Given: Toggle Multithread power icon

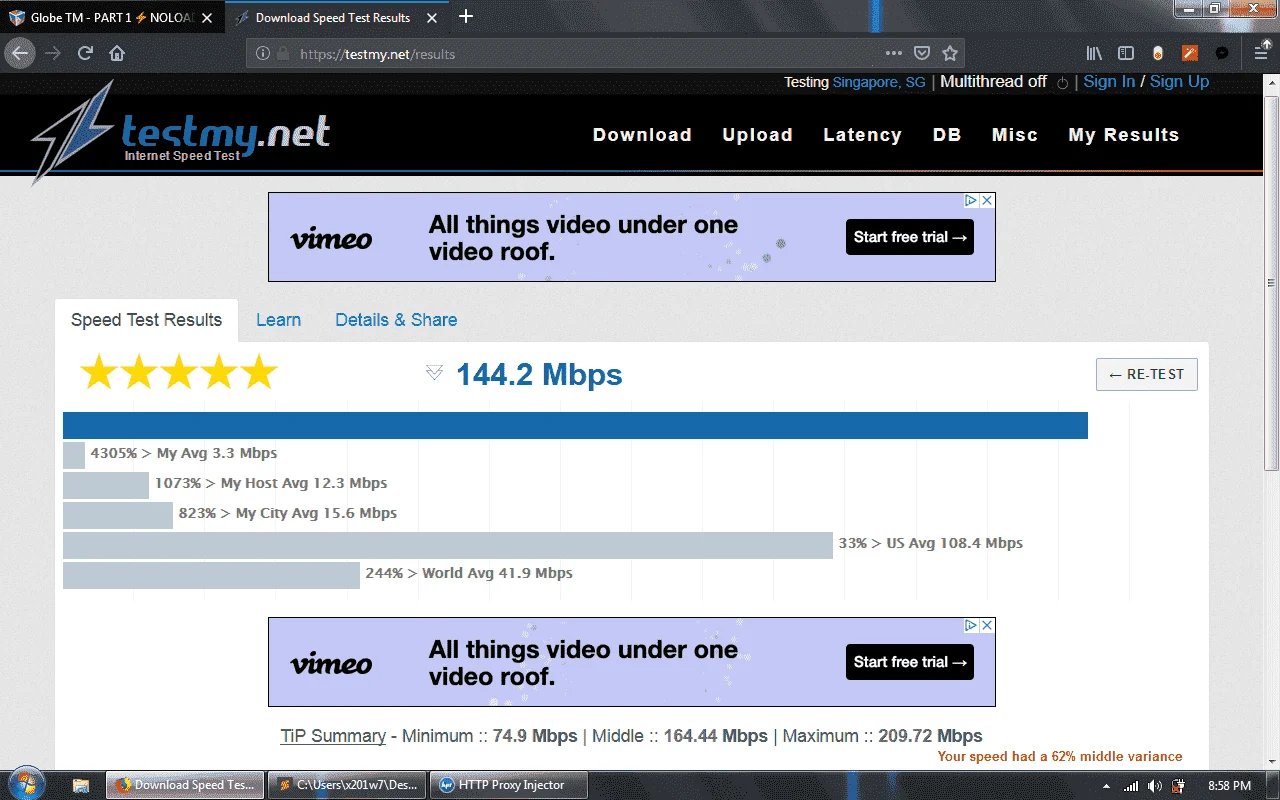Looking at the screenshot, I should point(1063,83).
